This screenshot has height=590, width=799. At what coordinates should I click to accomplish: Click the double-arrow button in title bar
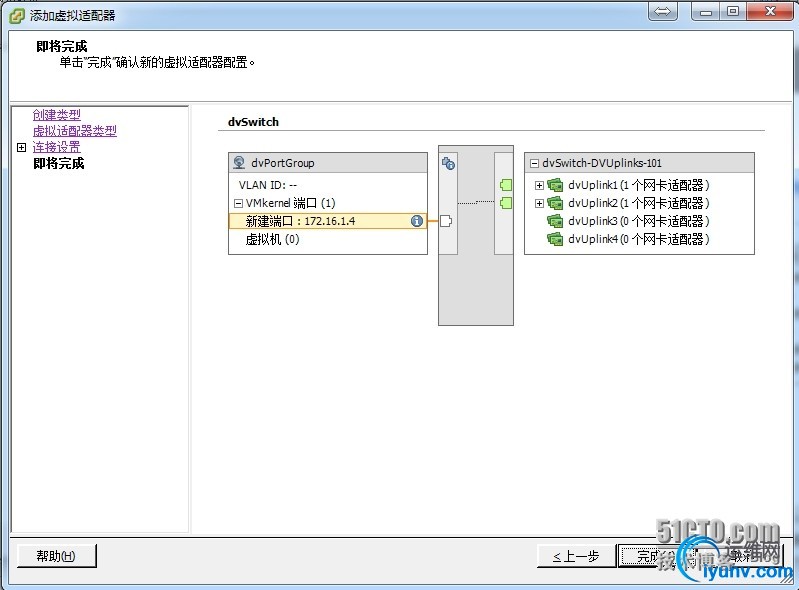pyautogui.click(x=662, y=11)
